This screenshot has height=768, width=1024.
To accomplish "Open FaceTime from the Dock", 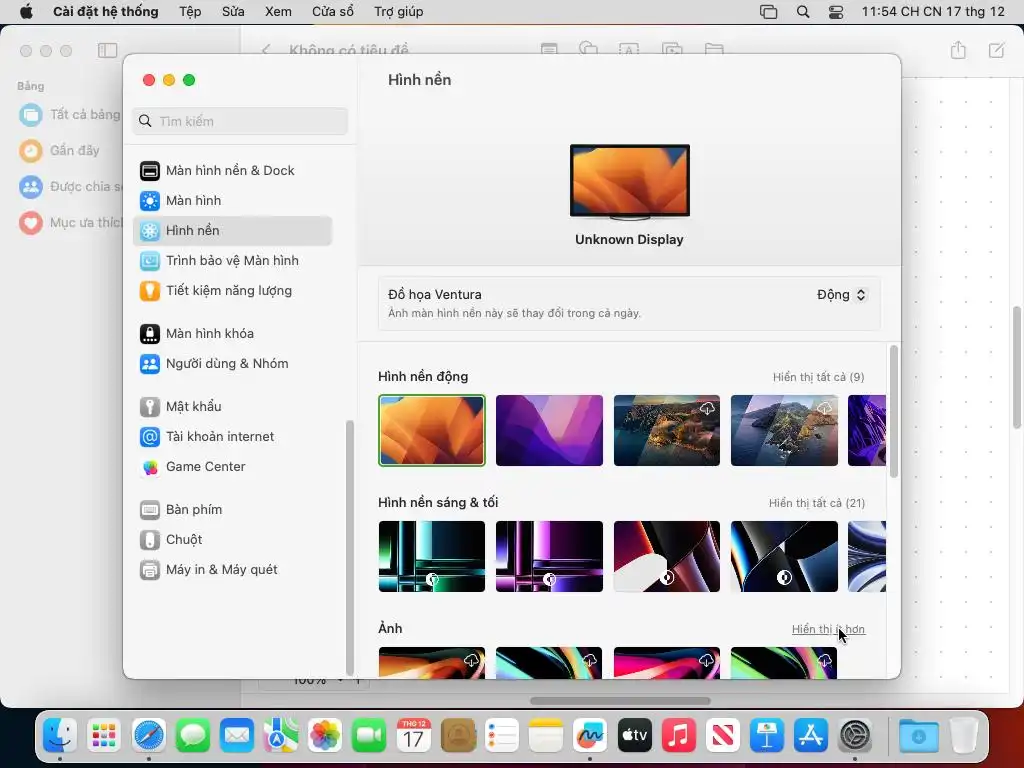I will coord(369,735).
